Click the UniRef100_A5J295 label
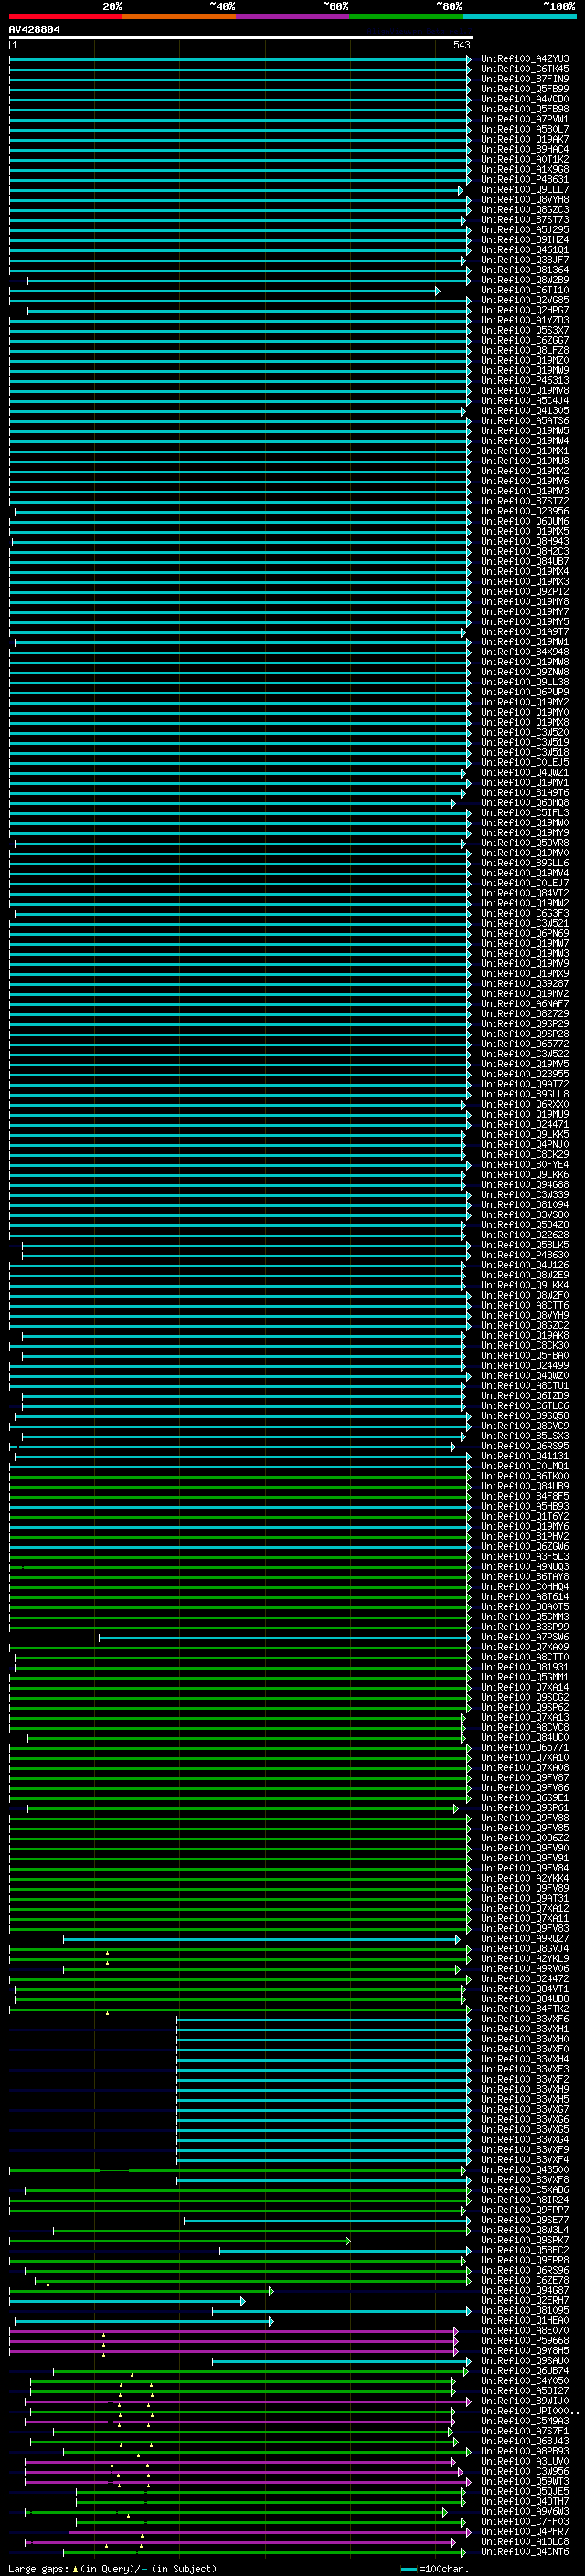This screenshot has width=585, height=2576. [525, 230]
